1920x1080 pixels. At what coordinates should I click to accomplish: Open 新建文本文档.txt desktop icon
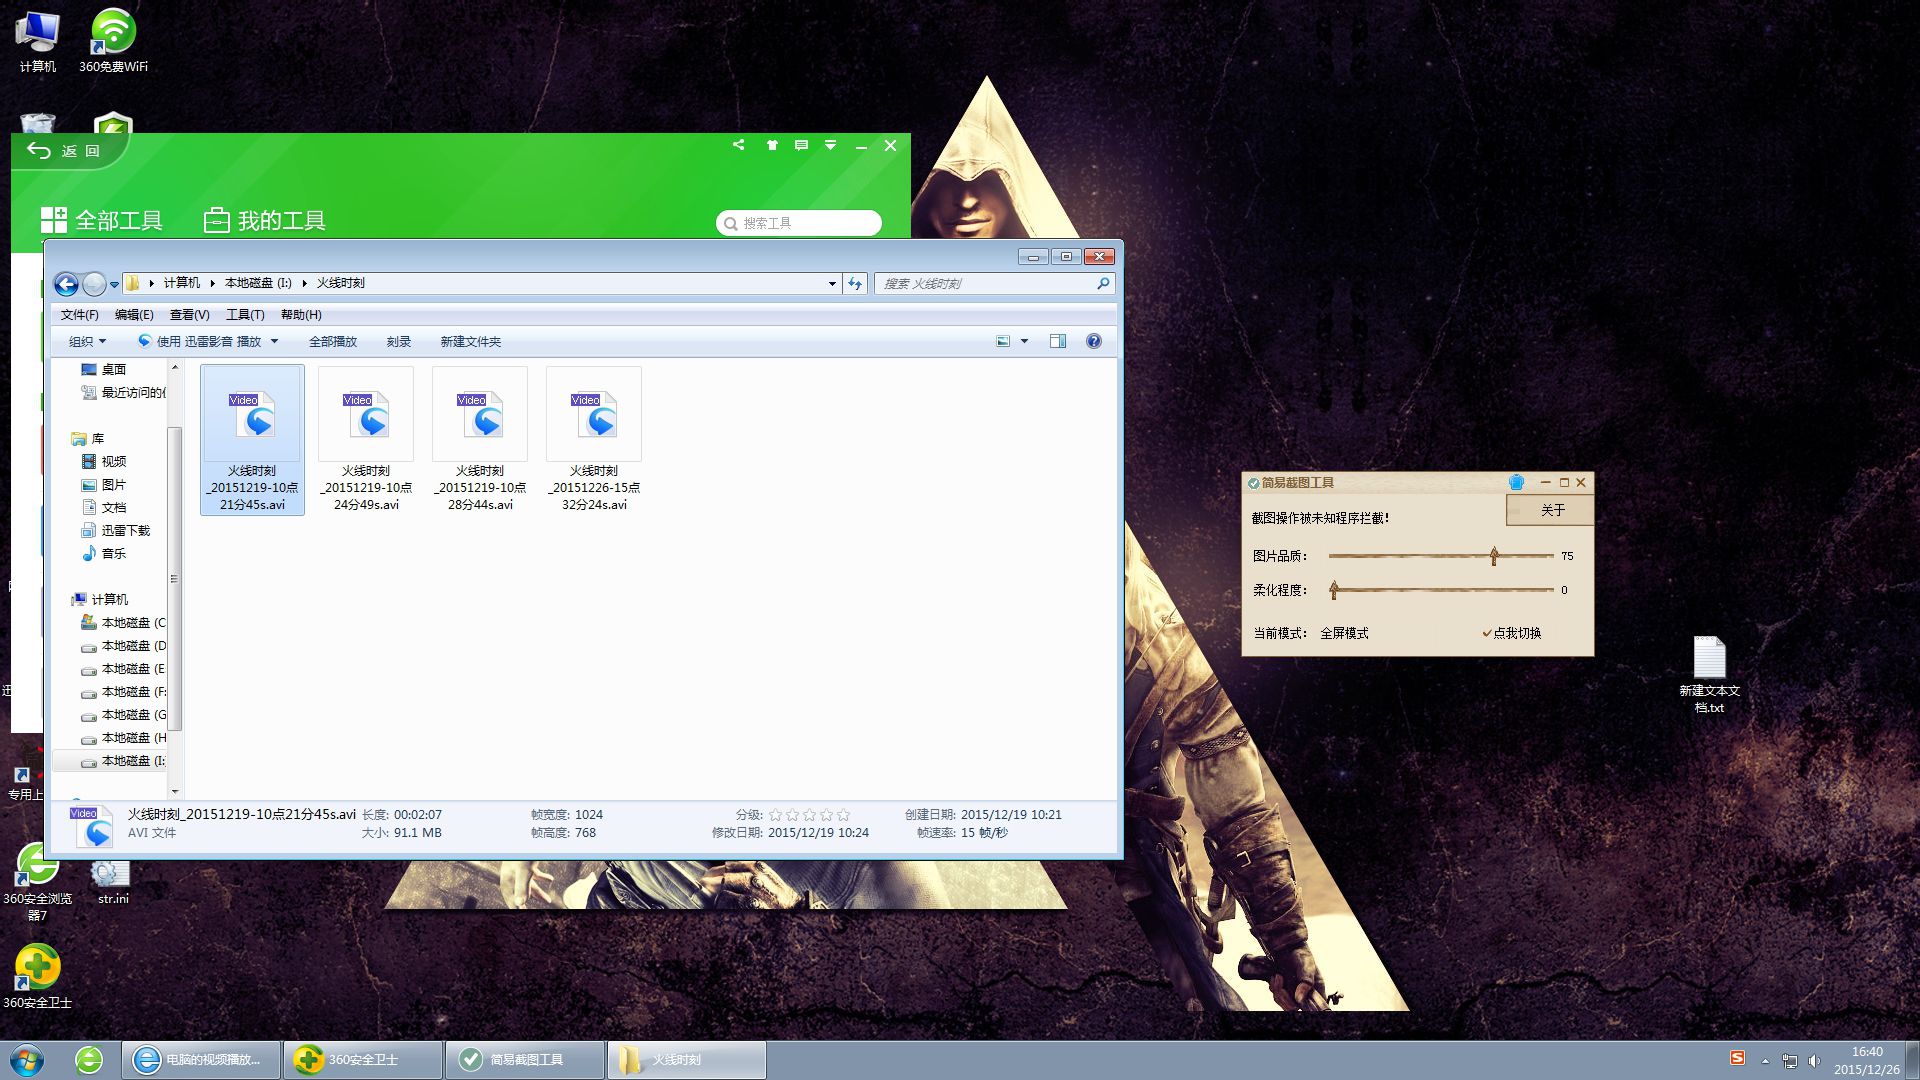[1709, 675]
